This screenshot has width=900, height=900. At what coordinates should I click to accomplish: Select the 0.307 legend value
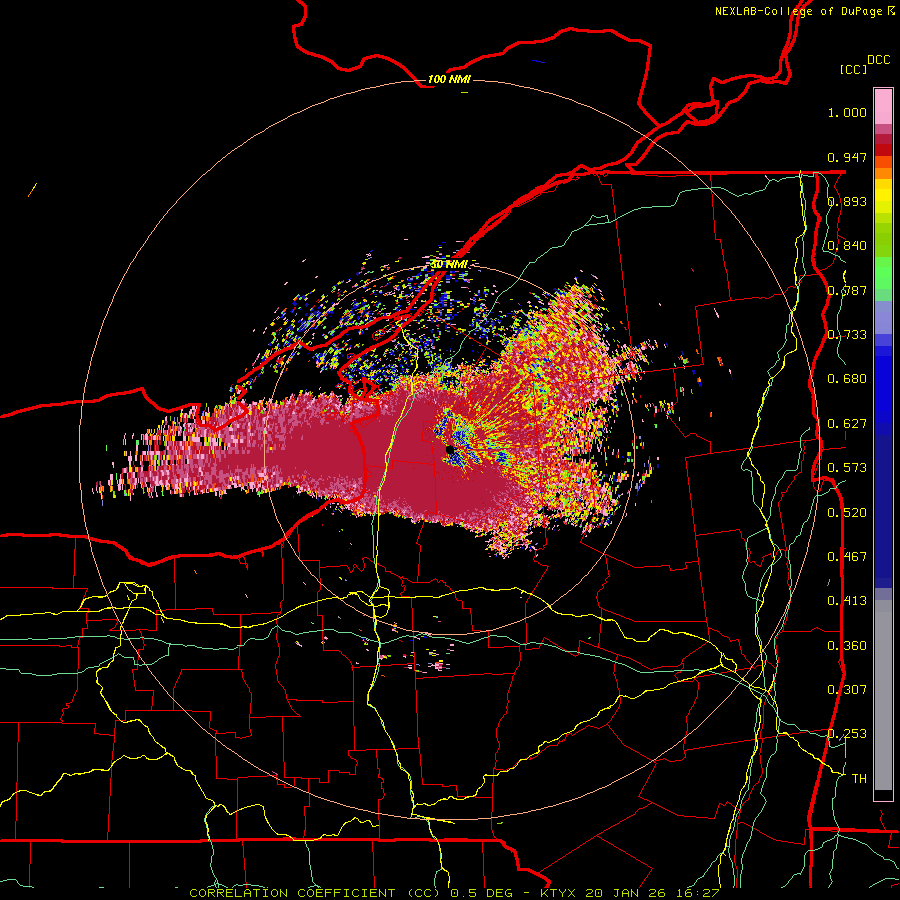(x=847, y=690)
